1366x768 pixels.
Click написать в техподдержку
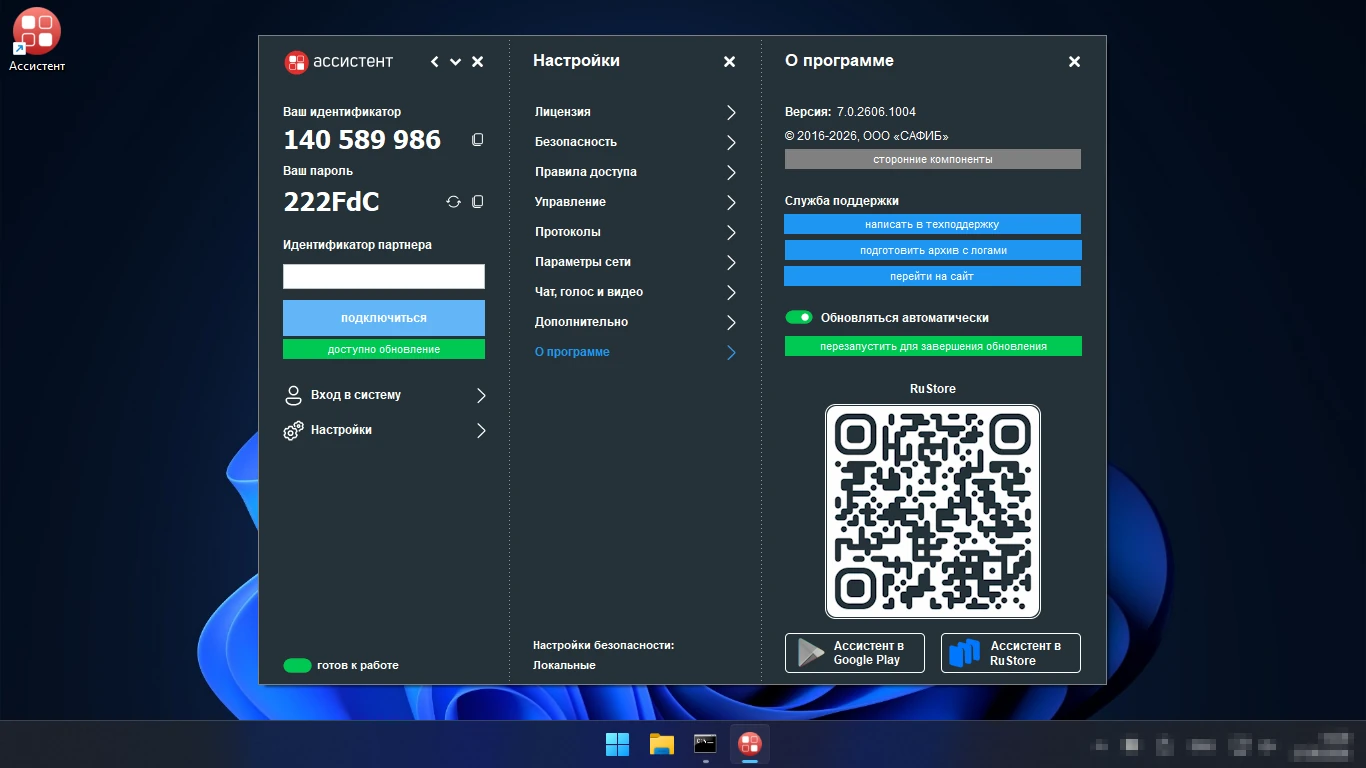pos(933,224)
